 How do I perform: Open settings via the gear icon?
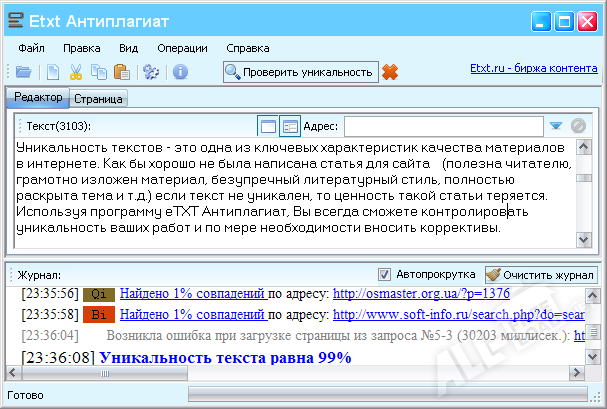pos(151,71)
